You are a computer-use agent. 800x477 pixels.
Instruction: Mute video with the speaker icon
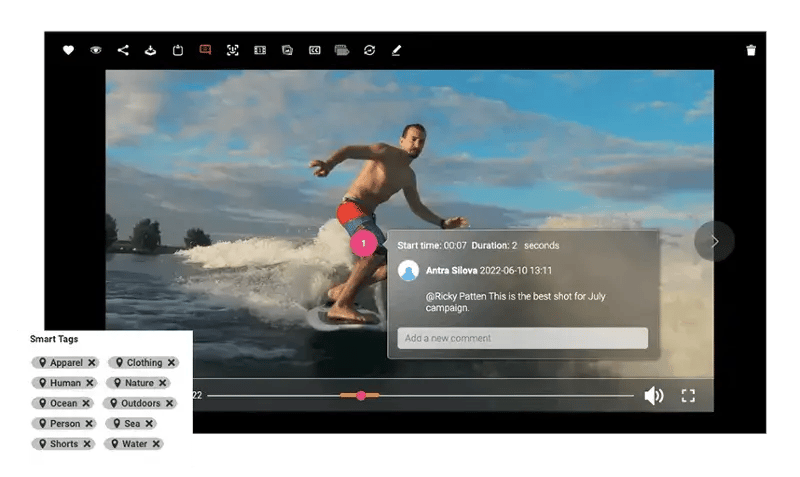tap(653, 396)
